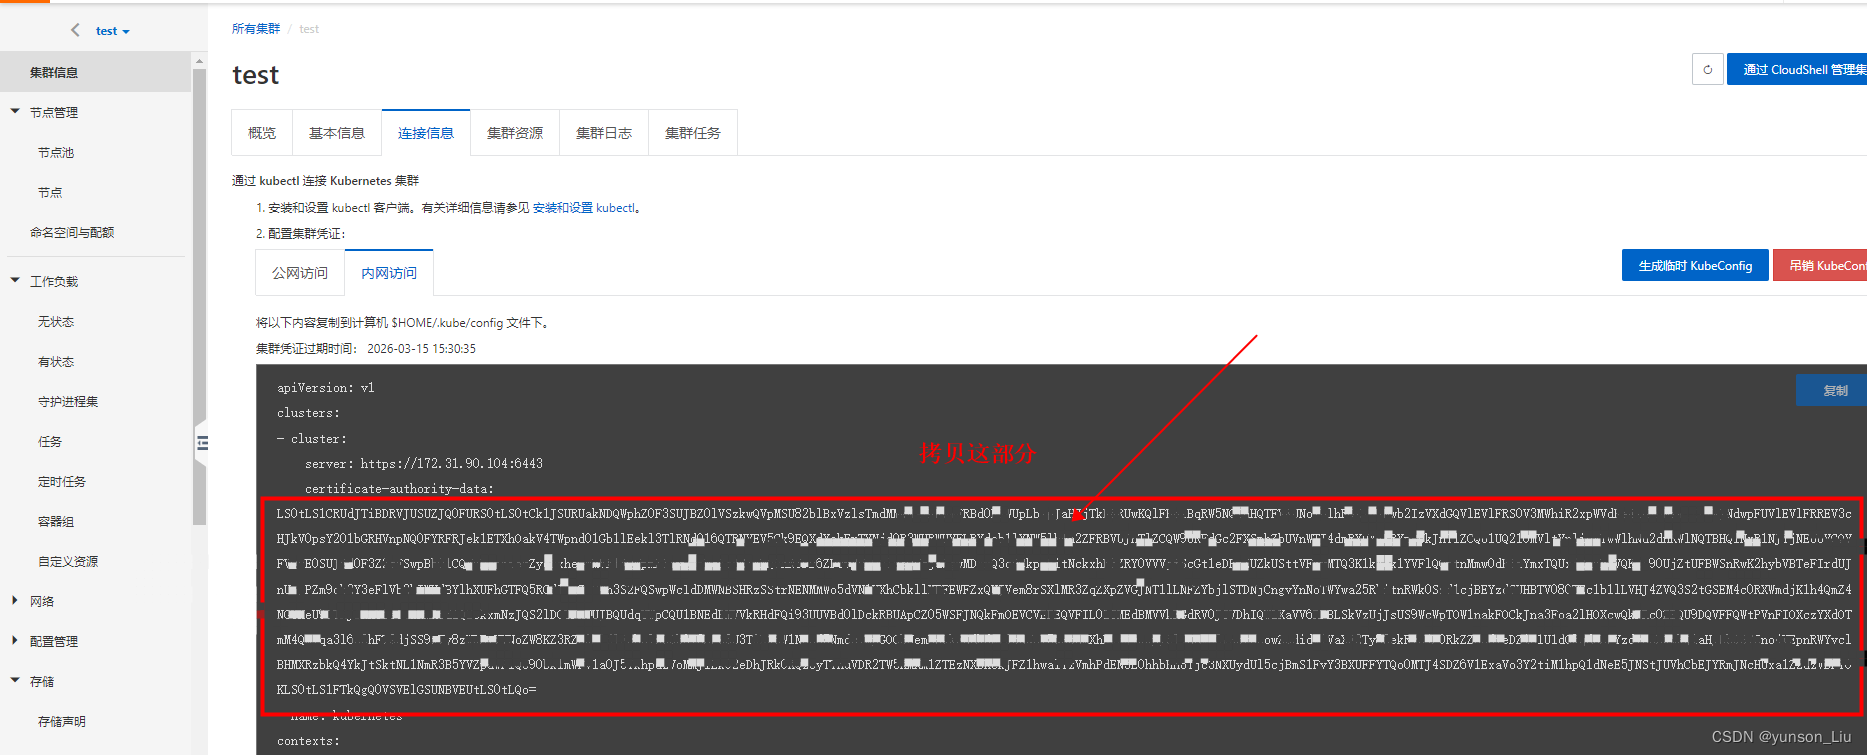
Task: Click 通过 CloudShell 管理集群 button
Action: coord(1798,69)
